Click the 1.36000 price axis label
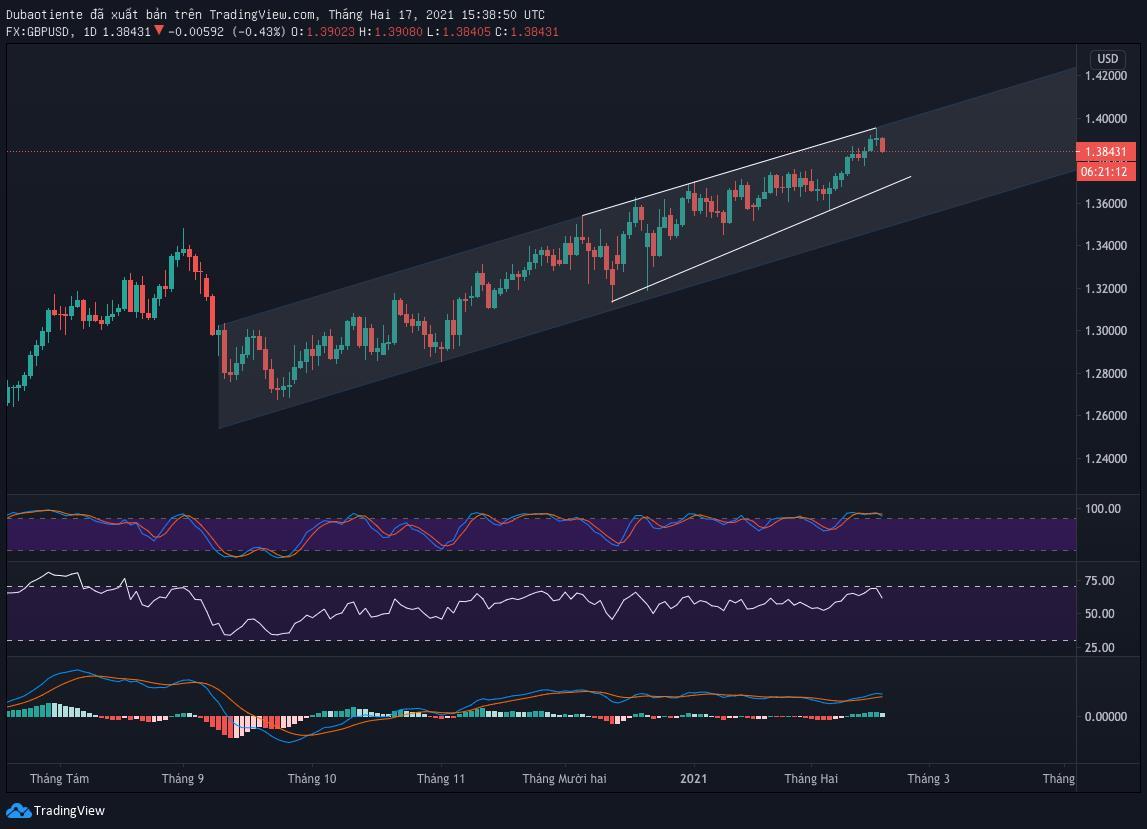Image resolution: width=1147 pixels, height=829 pixels. coord(1105,203)
